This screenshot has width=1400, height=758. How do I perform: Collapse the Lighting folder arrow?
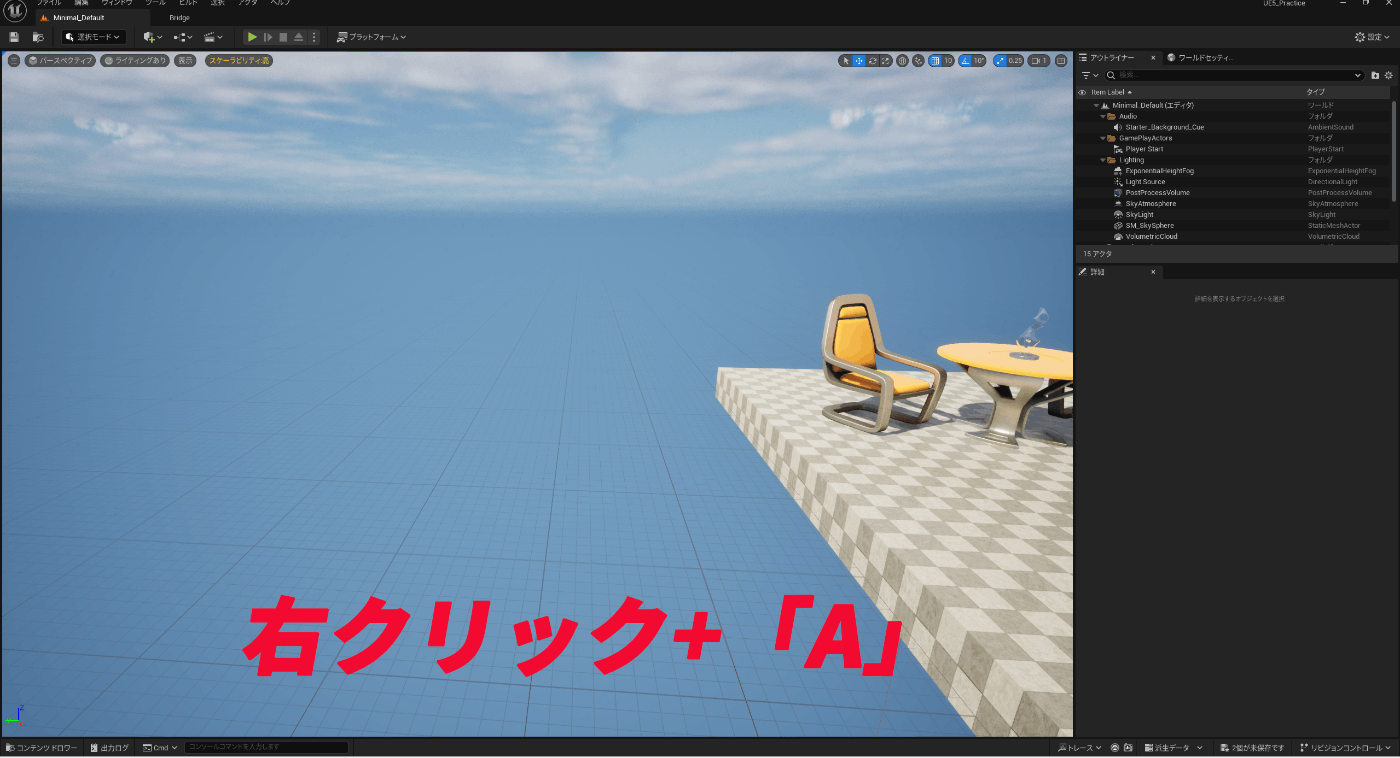tap(1103, 160)
